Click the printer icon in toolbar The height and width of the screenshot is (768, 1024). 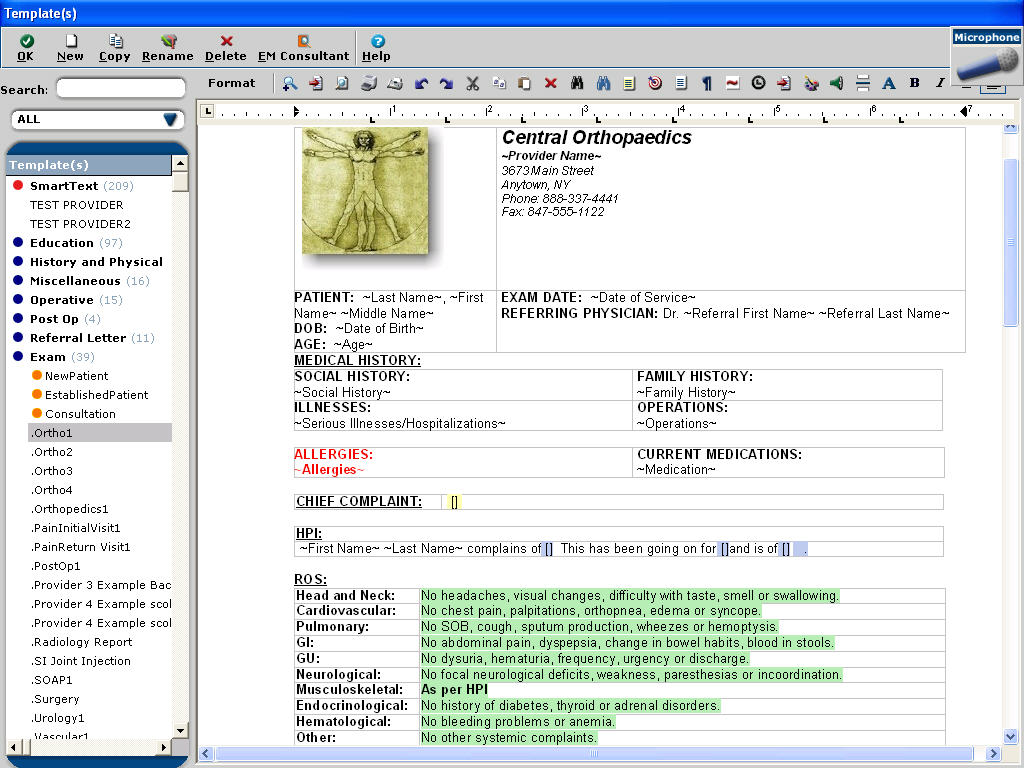pos(368,83)
